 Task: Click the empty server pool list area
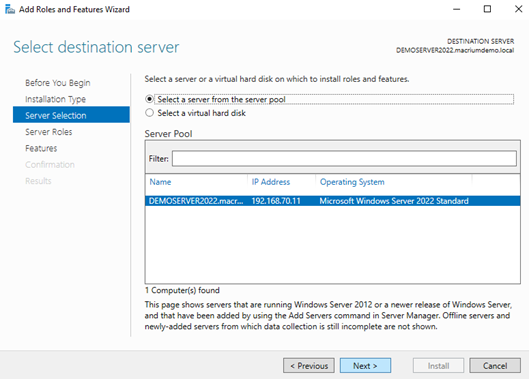[x=333, y=245]
